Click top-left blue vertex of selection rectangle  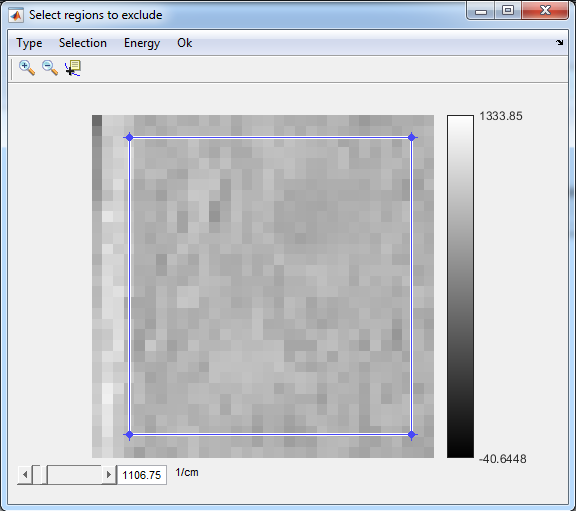[x=129, y=137]
